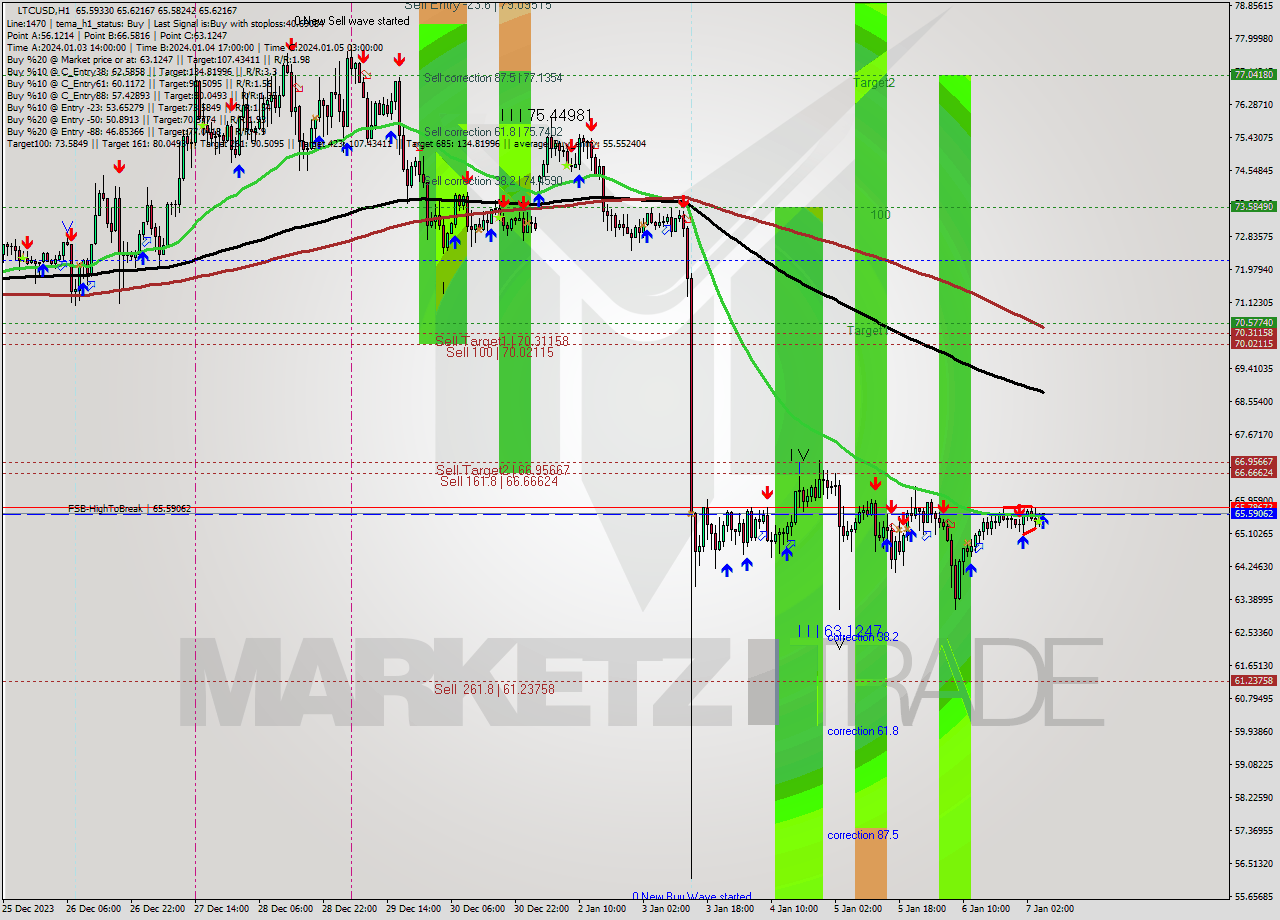Click the '100' label on green band
Image resolution: width=1280 pixels, height=920 pixels.
coord(880,215)
